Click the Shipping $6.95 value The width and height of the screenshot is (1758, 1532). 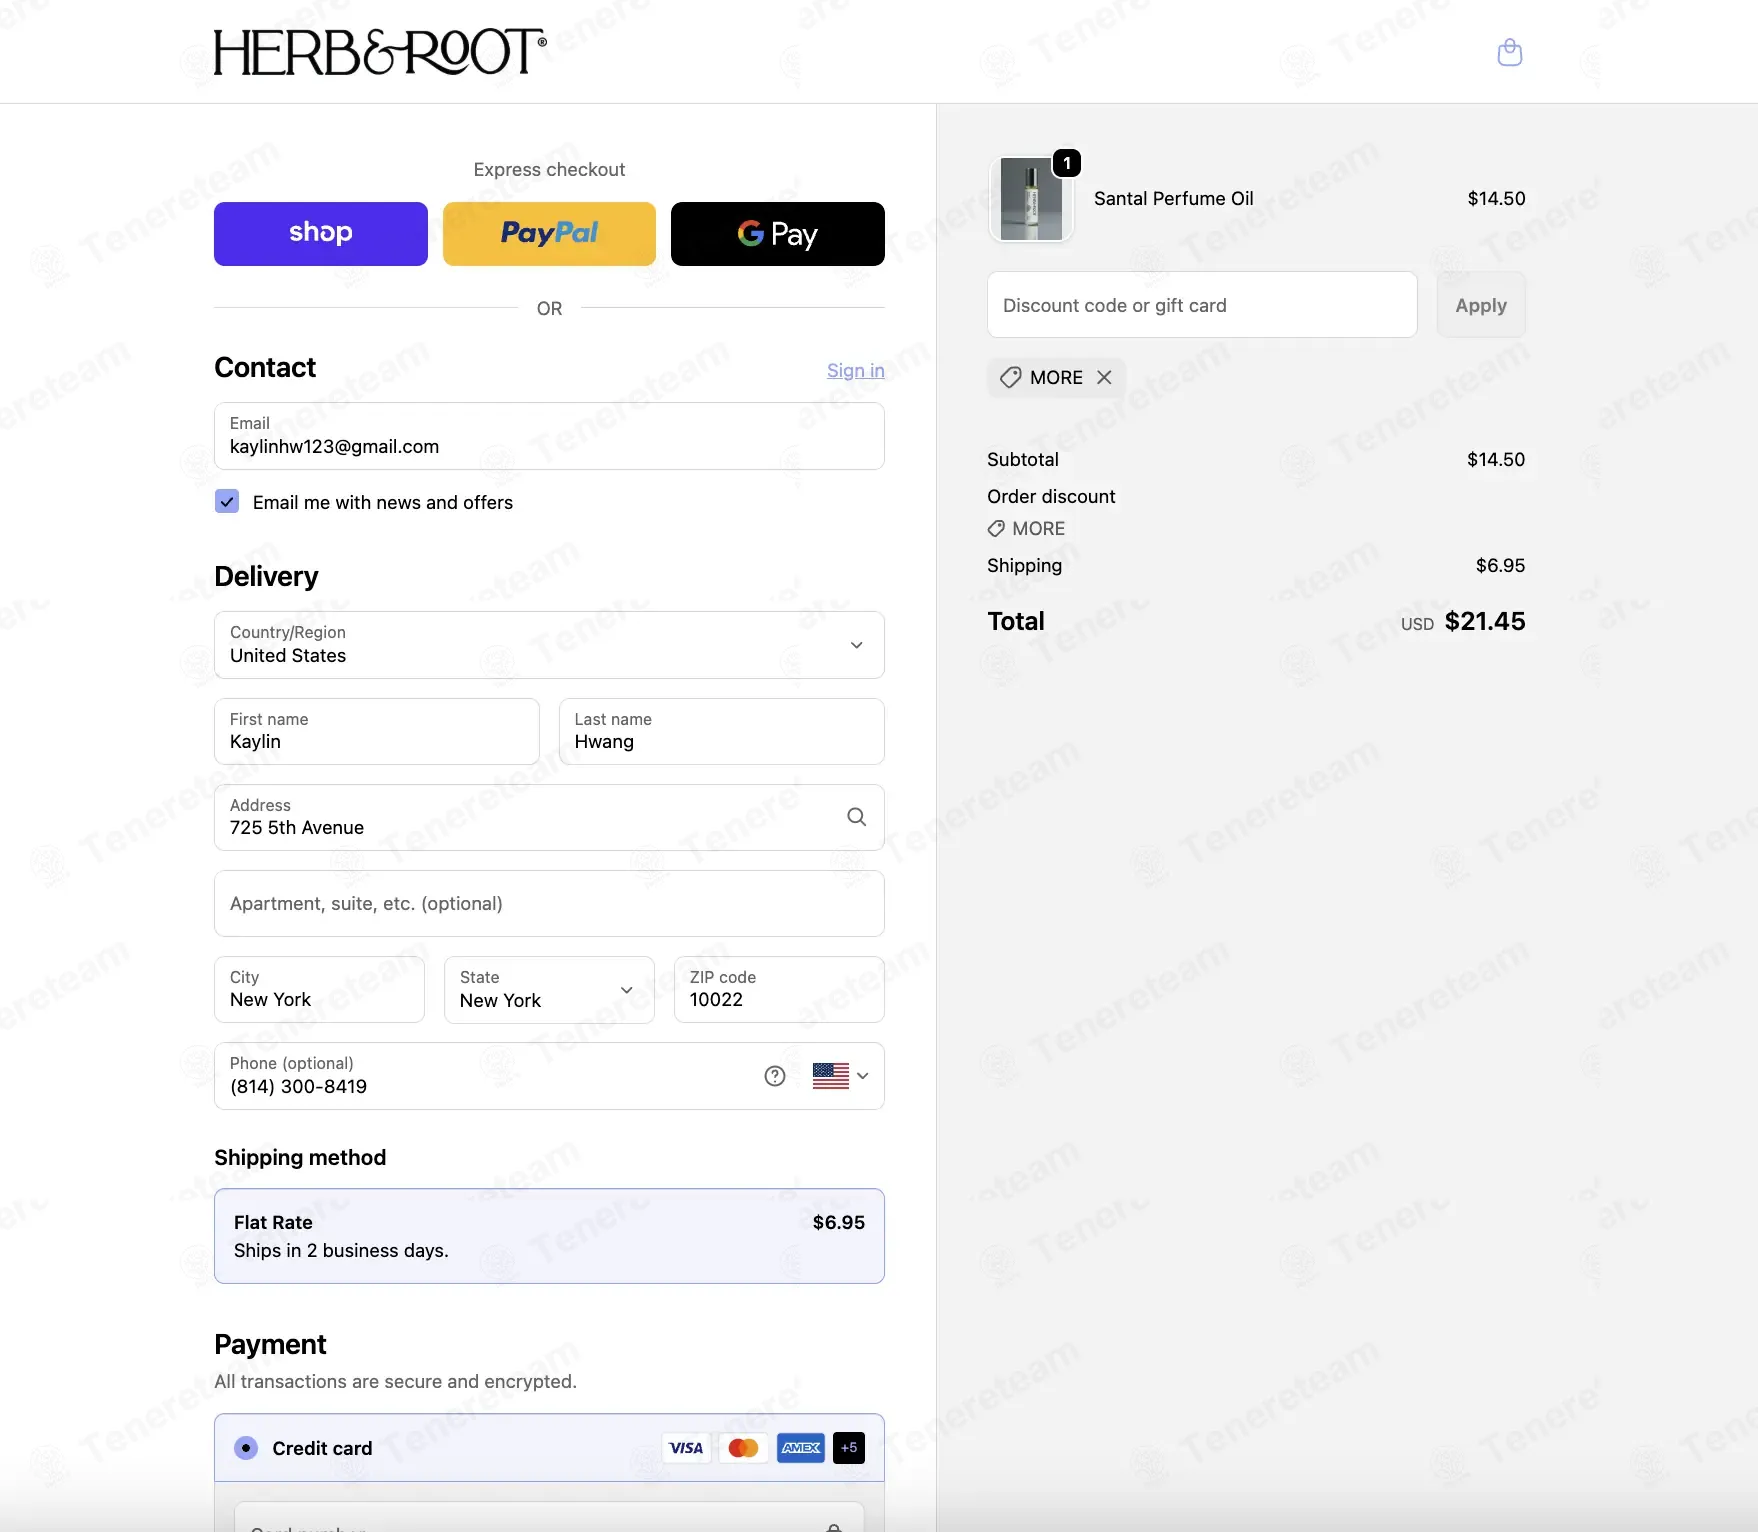(x=1500, y=566)
